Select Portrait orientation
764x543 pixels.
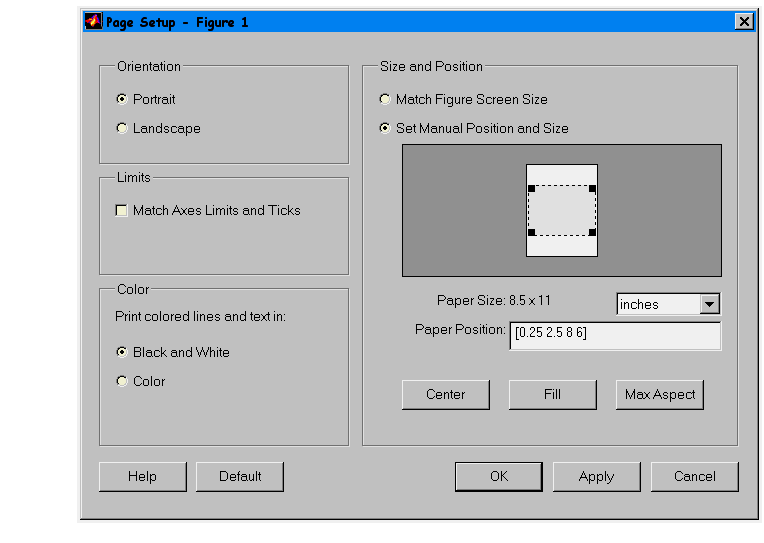122,99
